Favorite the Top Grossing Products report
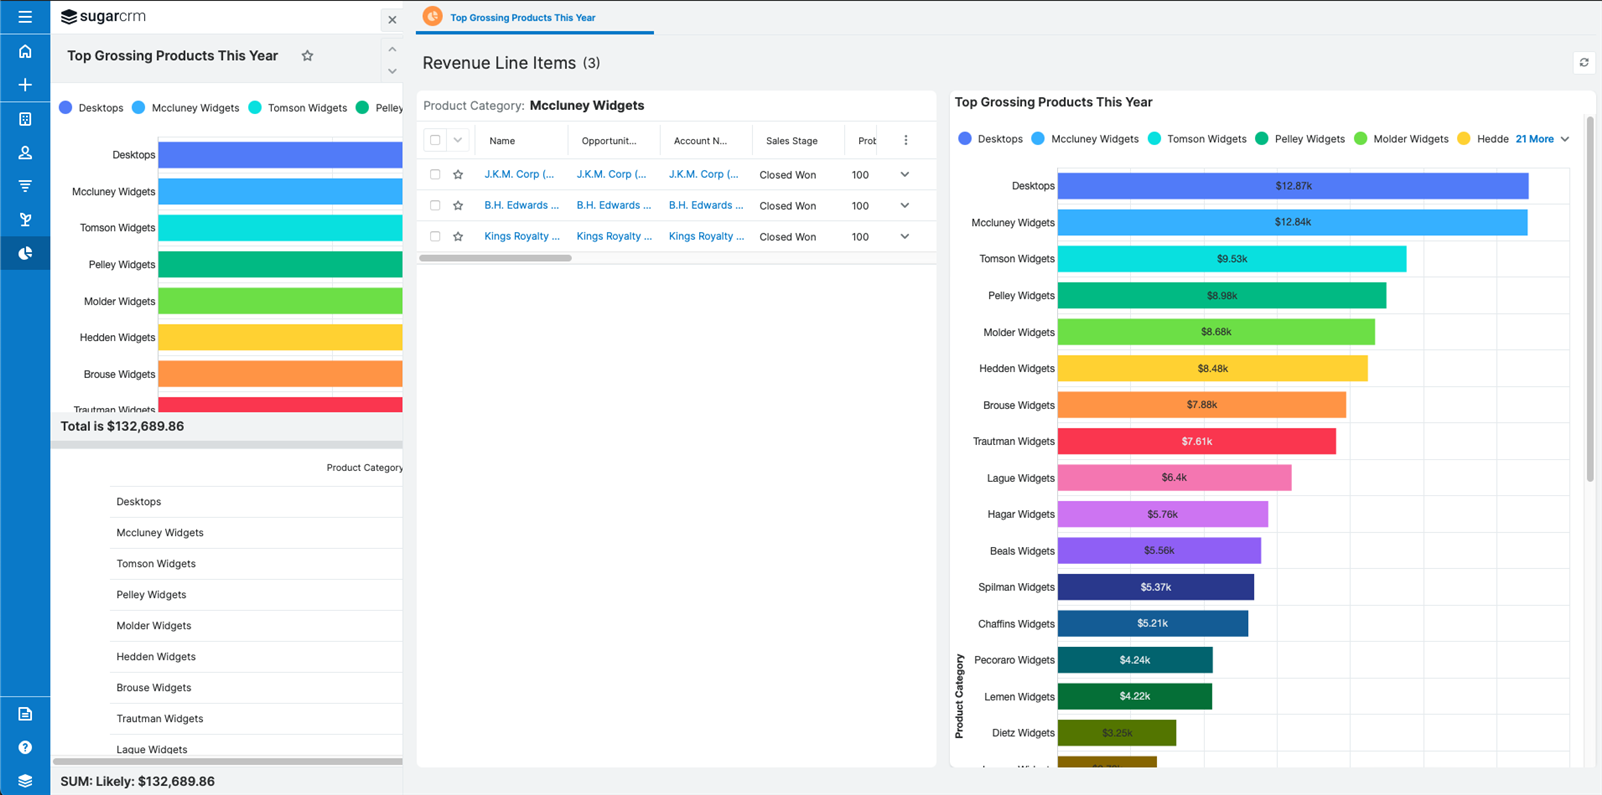The height and width of the screenshot is (795, 1602). (x=307, y=56)
